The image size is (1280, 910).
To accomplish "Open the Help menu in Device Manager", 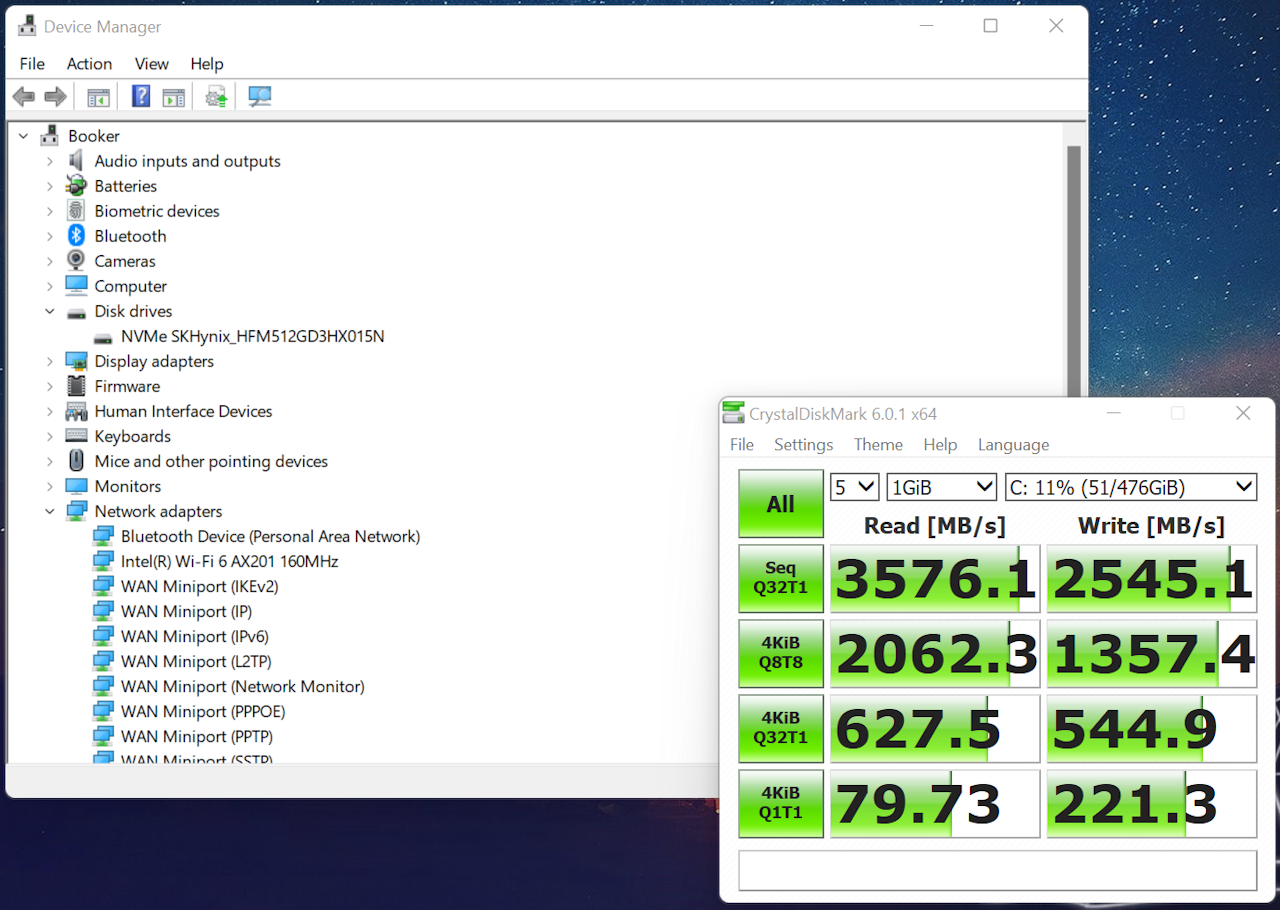I will point(207,63).
